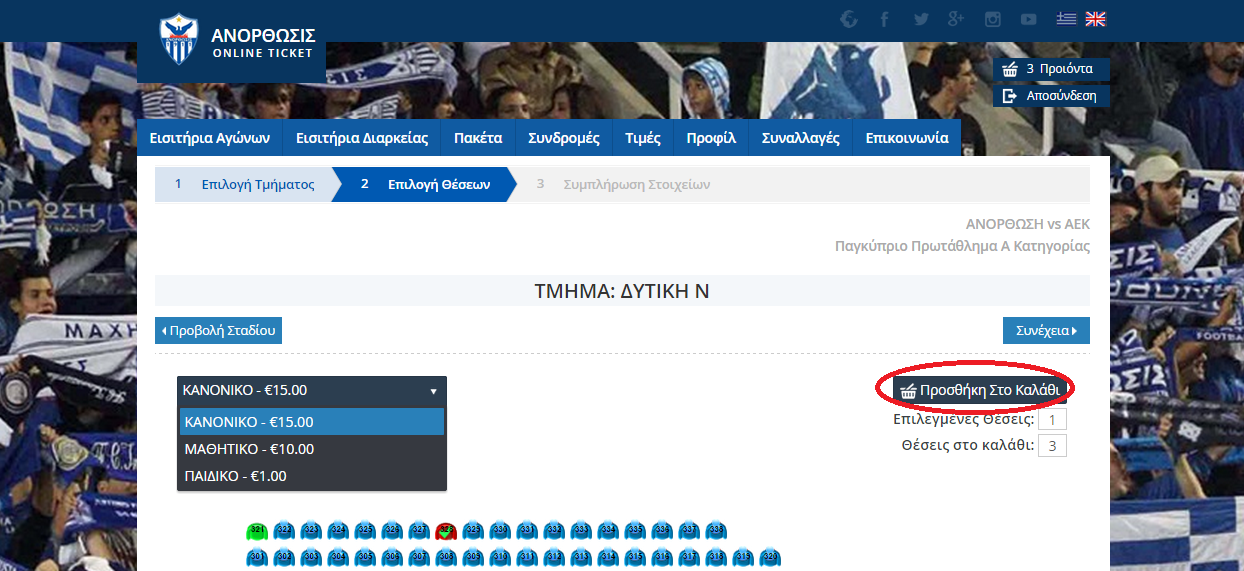Click step 3 Συμπλήρωση Στοιχείων
Viewport: 1244px width, 571px height.
pos(623,184)
